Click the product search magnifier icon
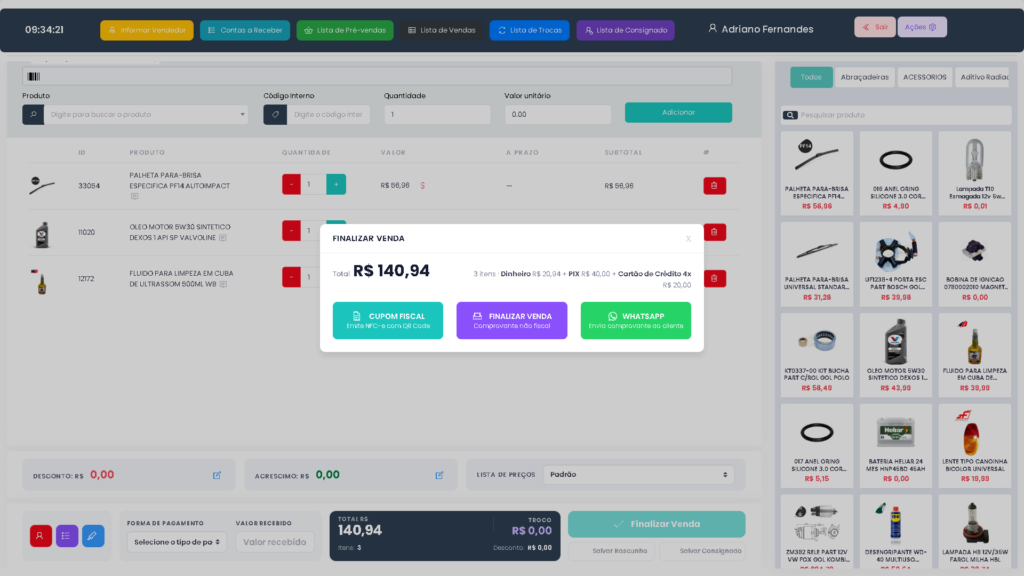The height and width of the screenshot is (576, 1024). point(33,114)
